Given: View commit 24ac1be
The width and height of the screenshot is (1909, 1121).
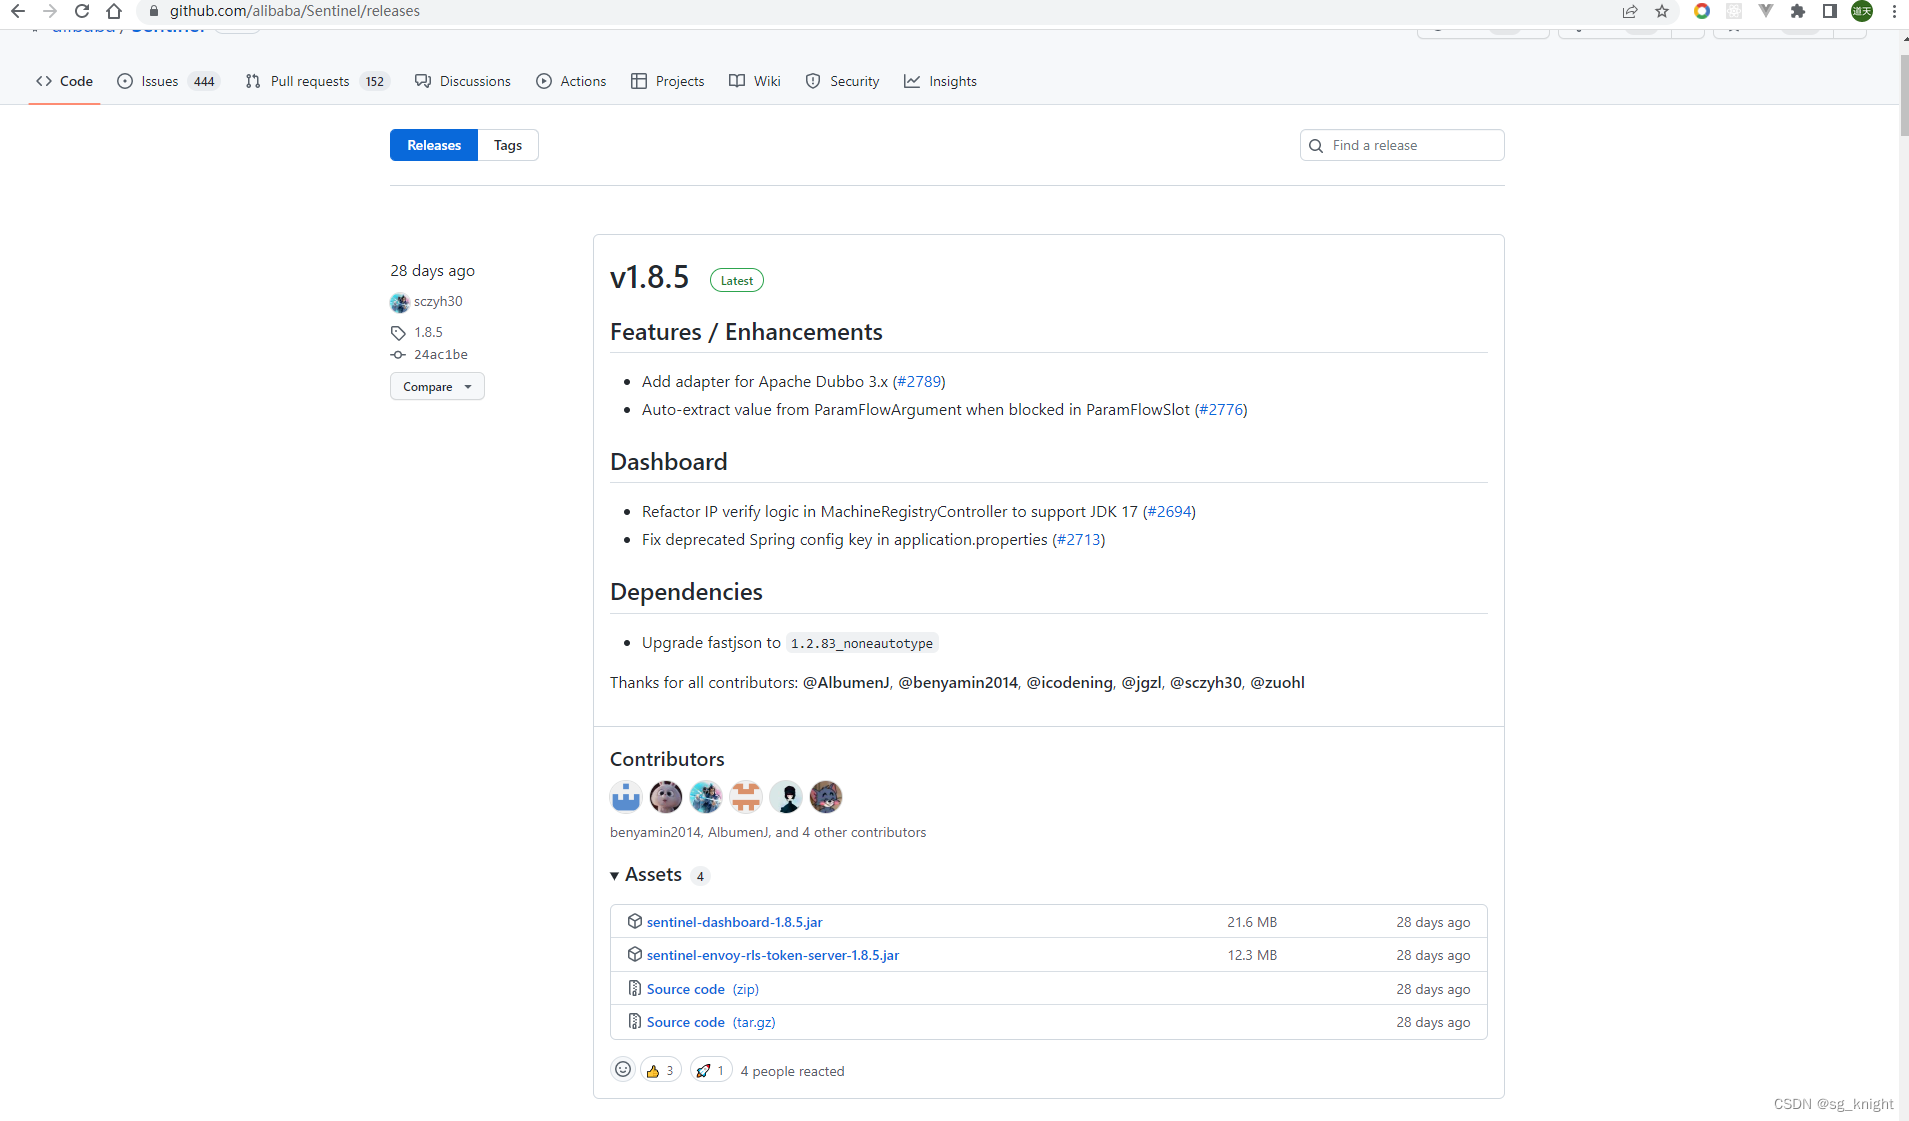Looking at the screenshot, I should (441, 354).
